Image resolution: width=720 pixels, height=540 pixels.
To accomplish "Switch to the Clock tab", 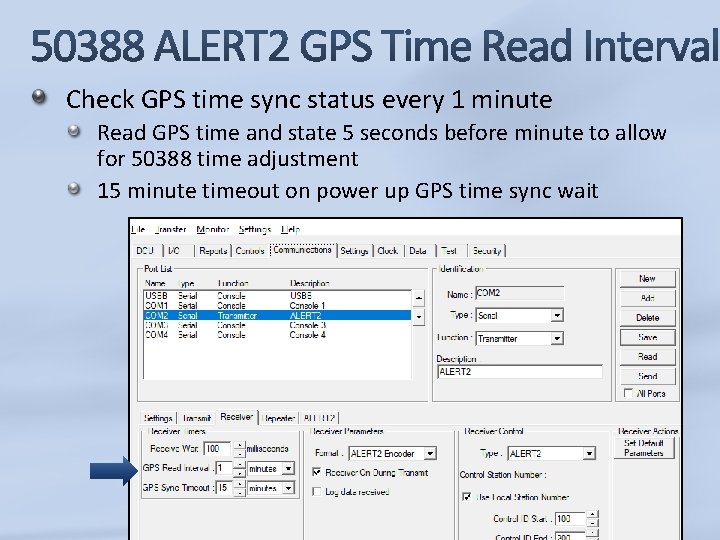I will pyautogui.click(x=388, y=251).
